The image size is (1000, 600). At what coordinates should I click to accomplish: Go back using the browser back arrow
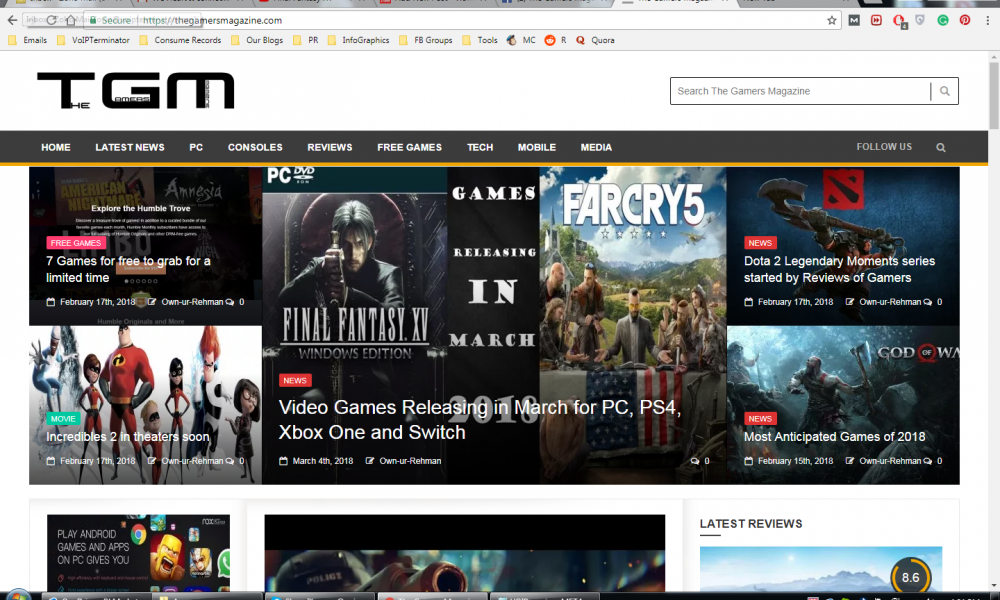(x=12, y=20)
